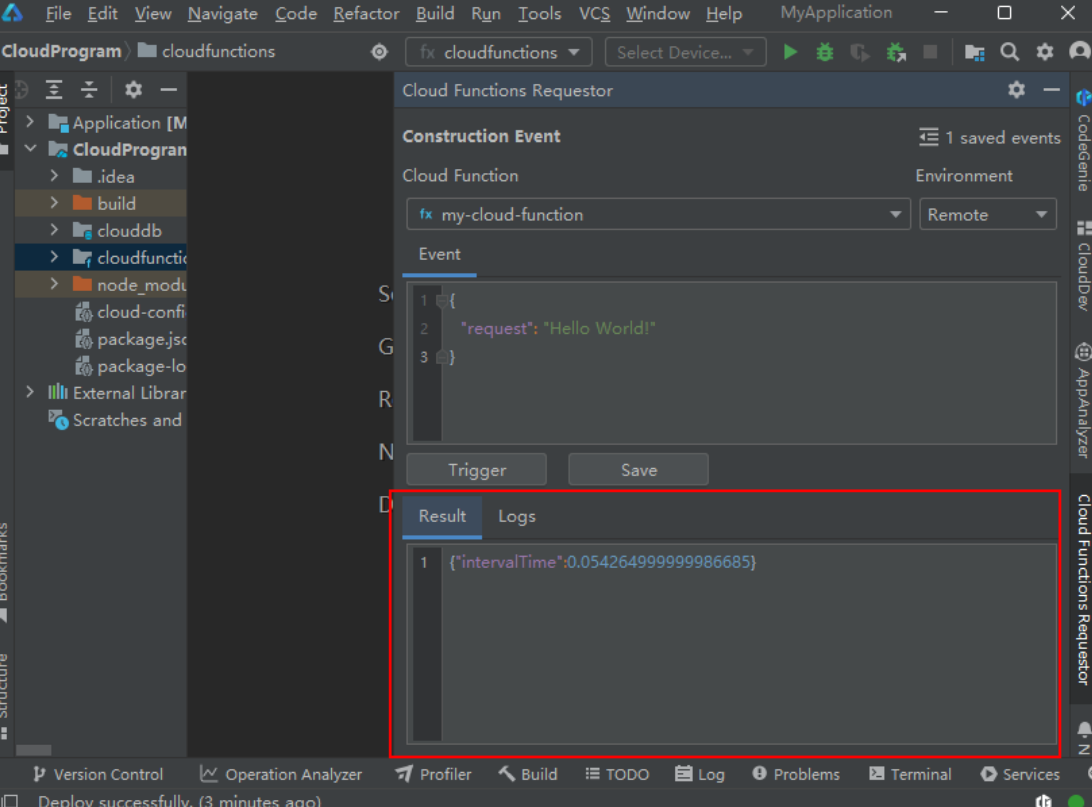Viewport: 1092px width, 807px height.
Task: Expand the cloudfunctions folder
Action: 54,257
